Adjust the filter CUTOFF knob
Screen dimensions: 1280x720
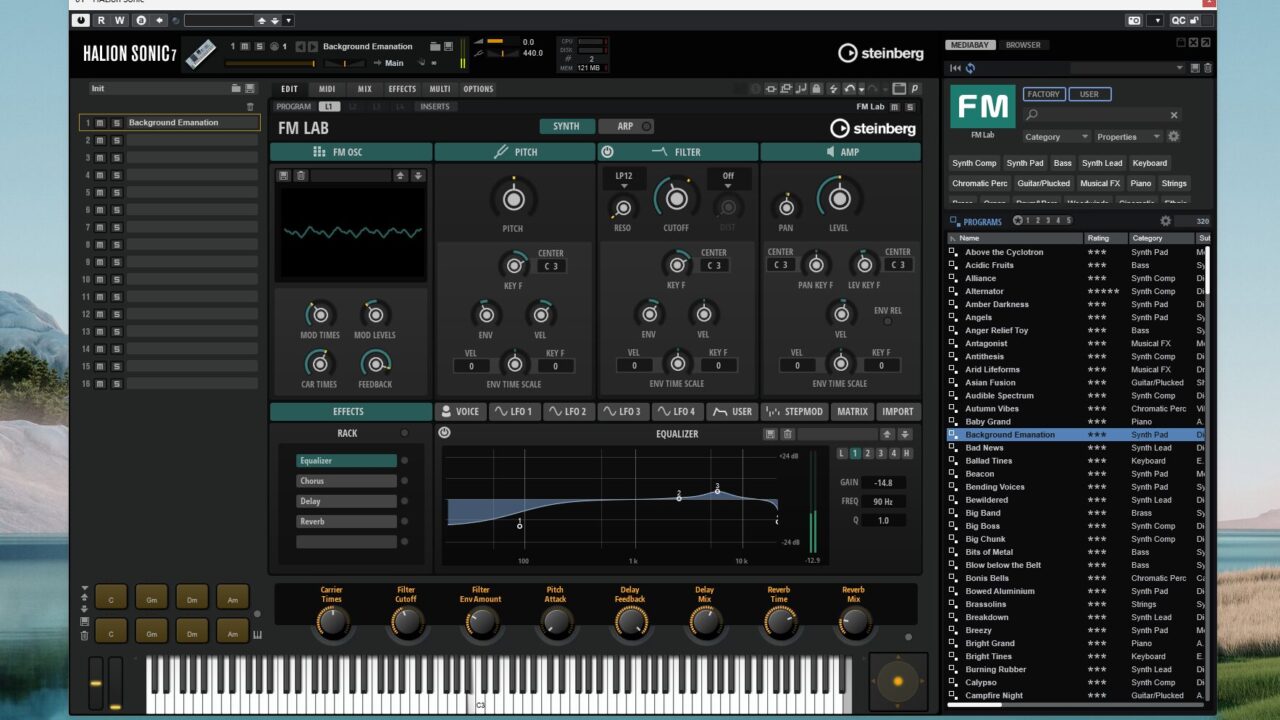pos(677,198)
